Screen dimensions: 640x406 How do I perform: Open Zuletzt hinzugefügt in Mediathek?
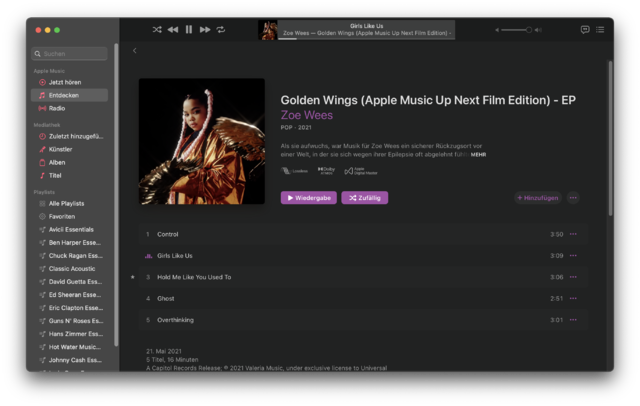[x=69, y=136]
